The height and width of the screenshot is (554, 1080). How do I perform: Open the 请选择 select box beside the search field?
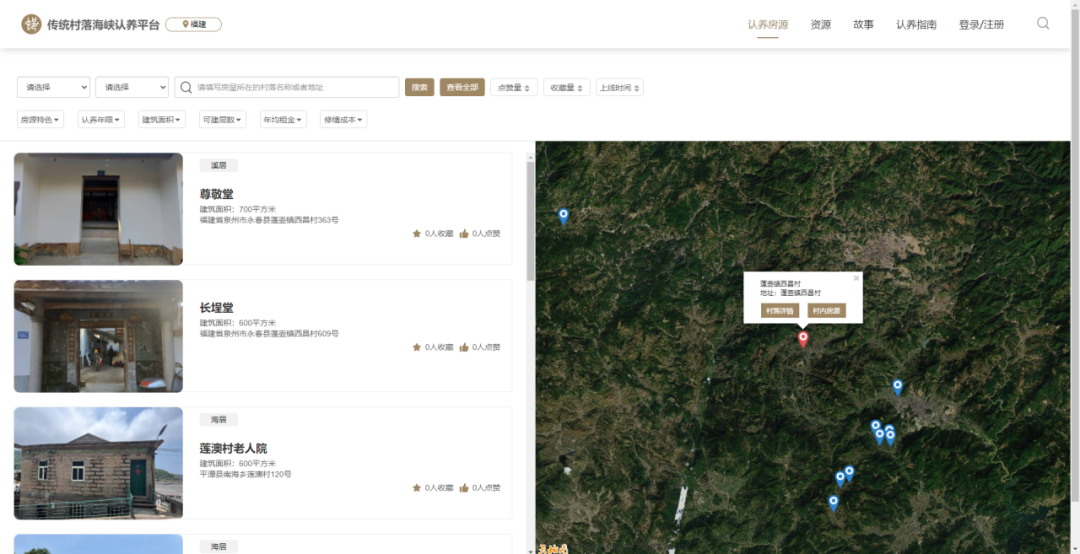click(132, 88)
